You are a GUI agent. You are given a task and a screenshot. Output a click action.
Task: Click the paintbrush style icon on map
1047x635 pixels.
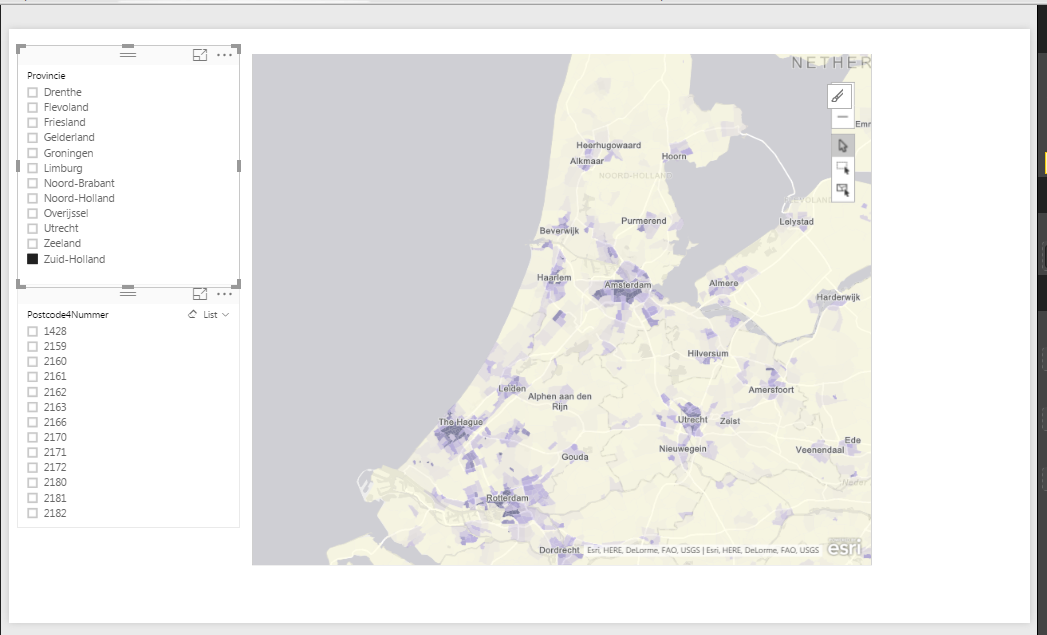click(839, 96)
